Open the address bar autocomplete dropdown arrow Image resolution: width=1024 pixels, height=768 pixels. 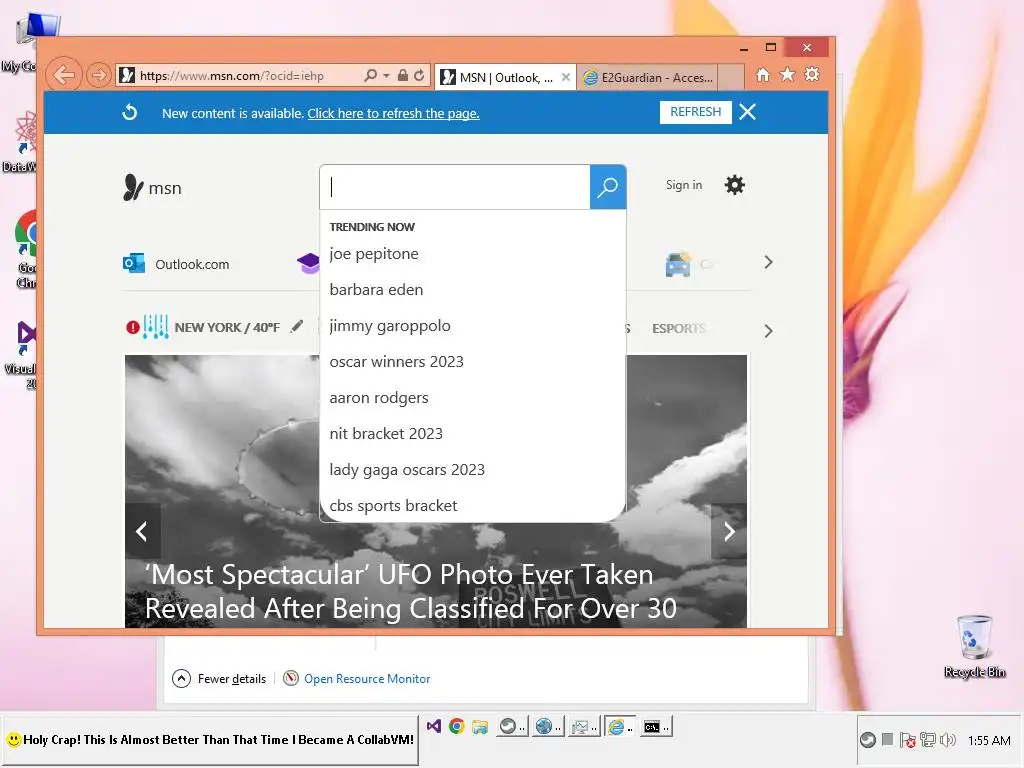tap(386, 76)
